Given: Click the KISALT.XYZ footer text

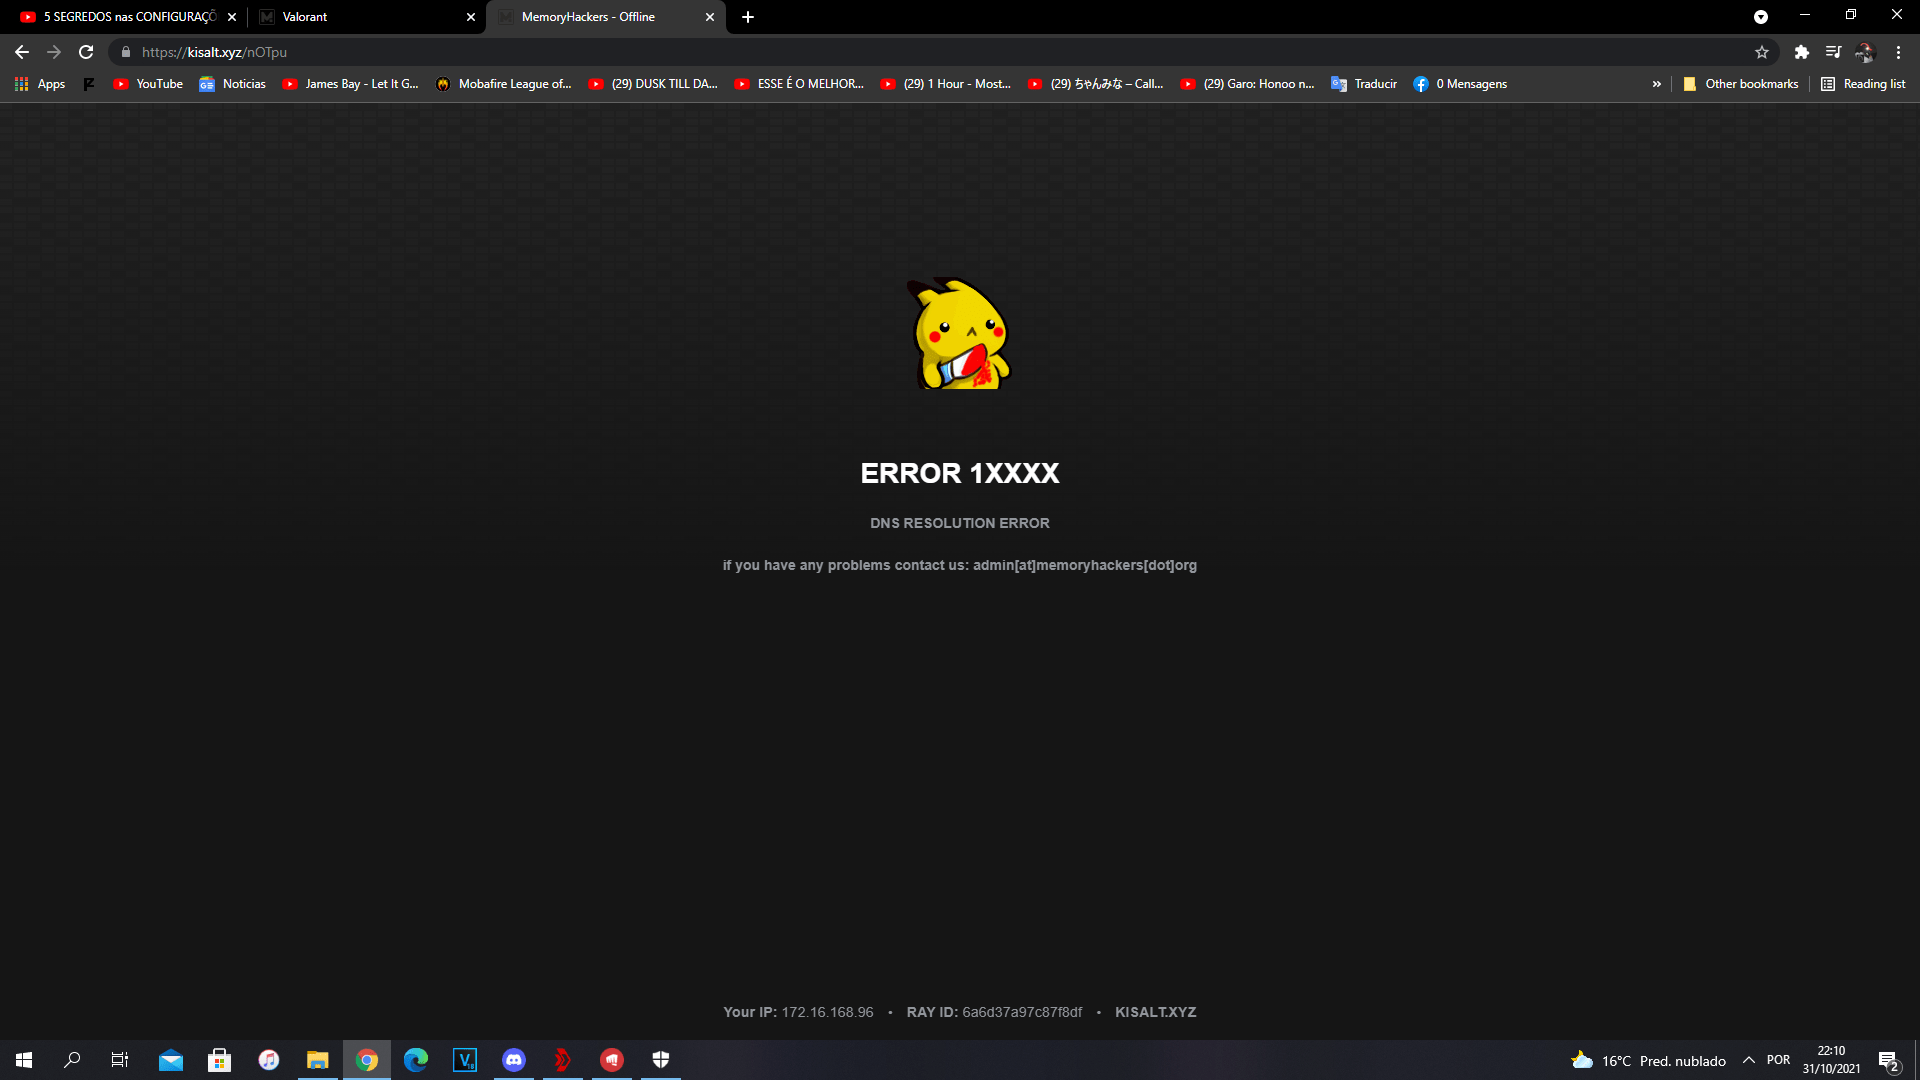Looking at the screenshot, I should point(1155,1012).
